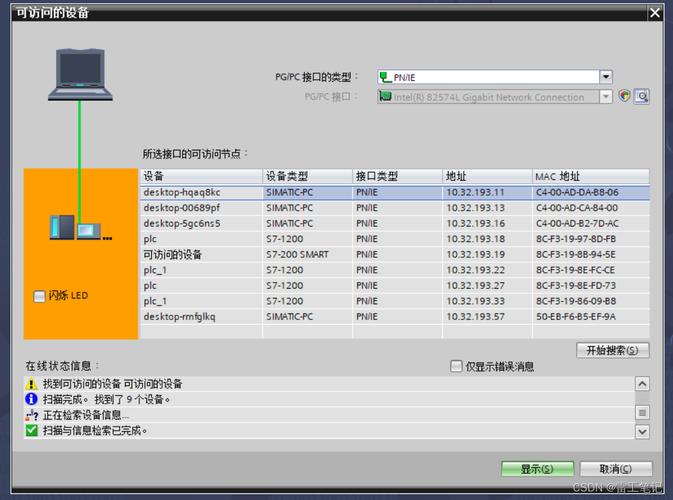Click the 开始搜索(S) button
This screenshot has height=500, width=673.
pyautogui.click(x=612, y=350)
